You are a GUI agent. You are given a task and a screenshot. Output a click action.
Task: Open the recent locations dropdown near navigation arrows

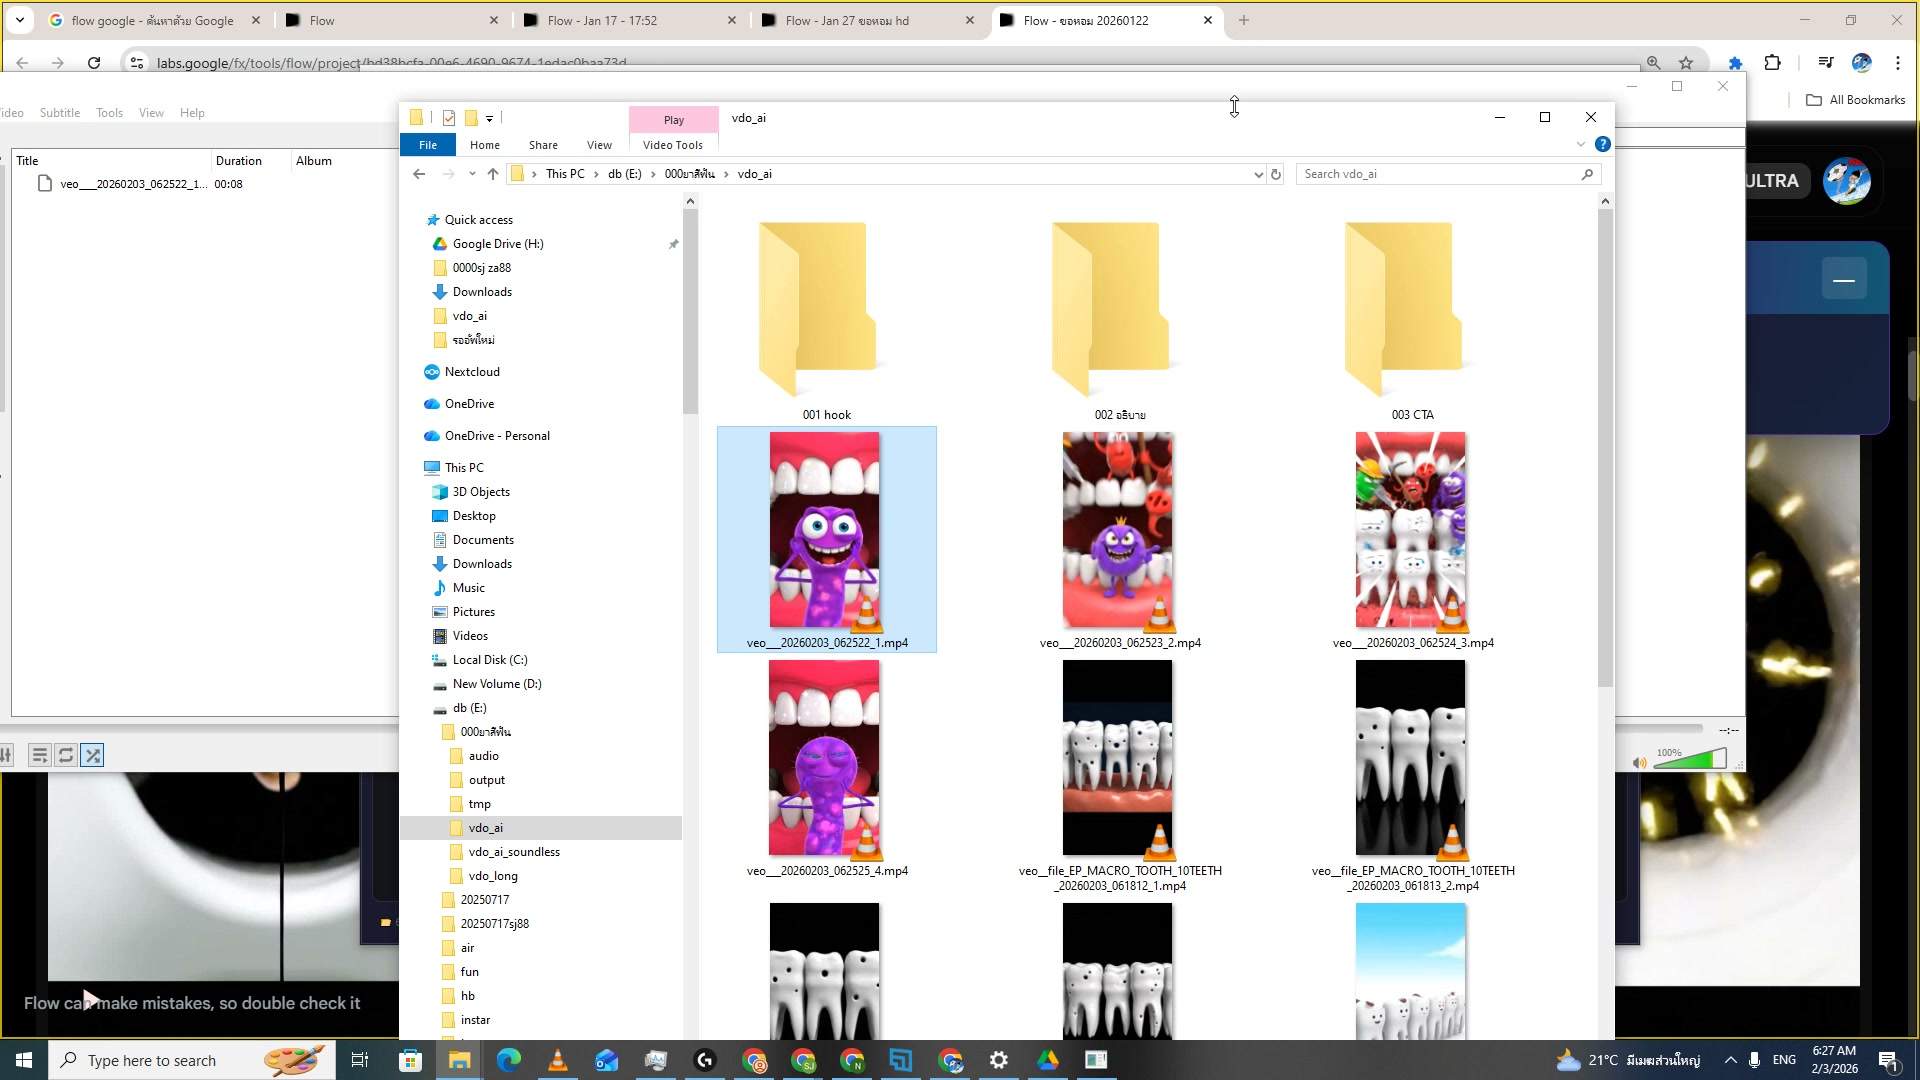(472, 173)
